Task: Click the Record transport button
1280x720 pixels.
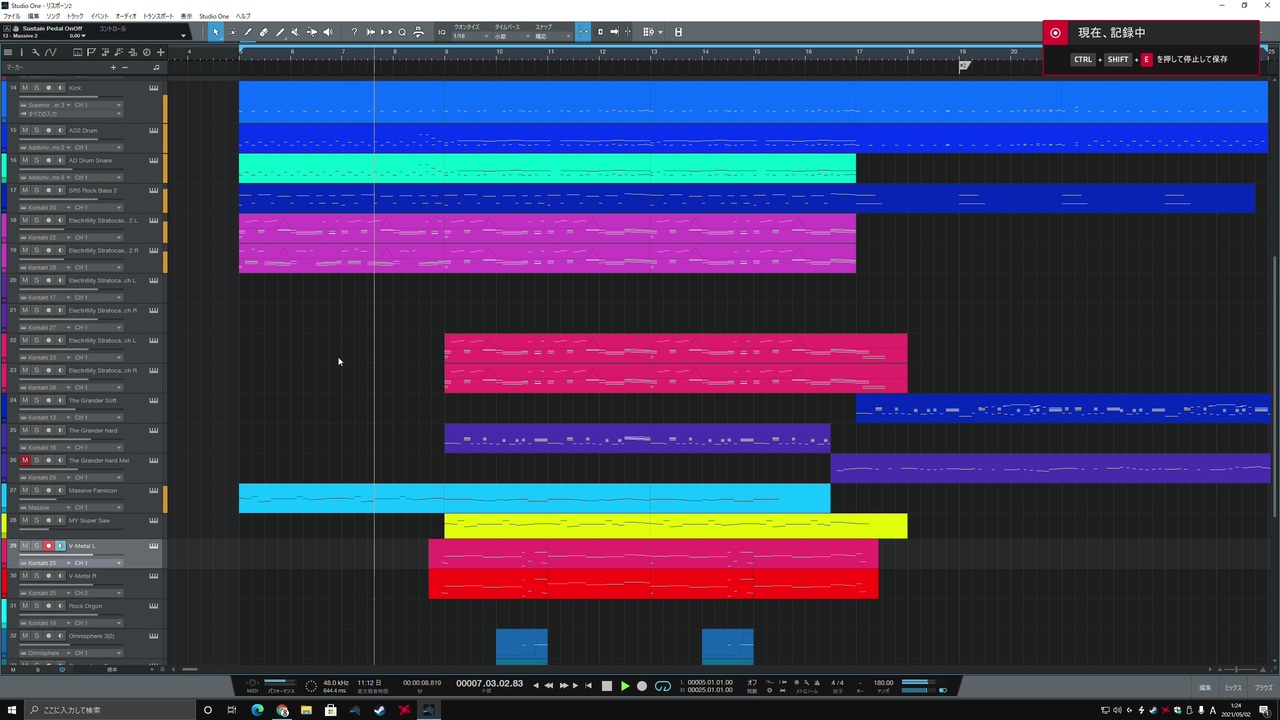Action: click(x=642, y=686)
